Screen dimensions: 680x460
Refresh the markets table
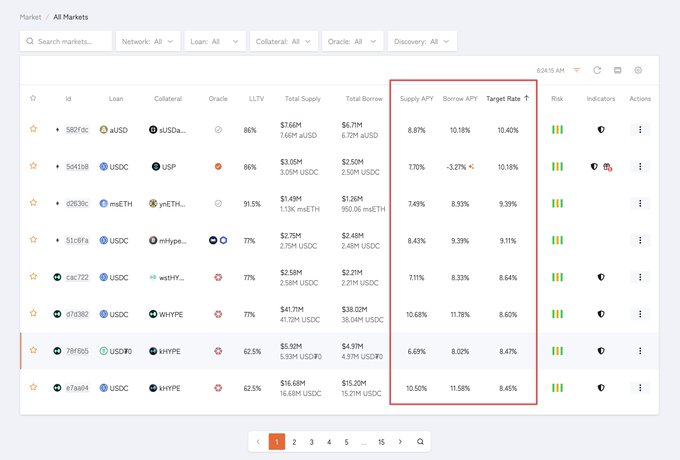click(x=597, y=70)
